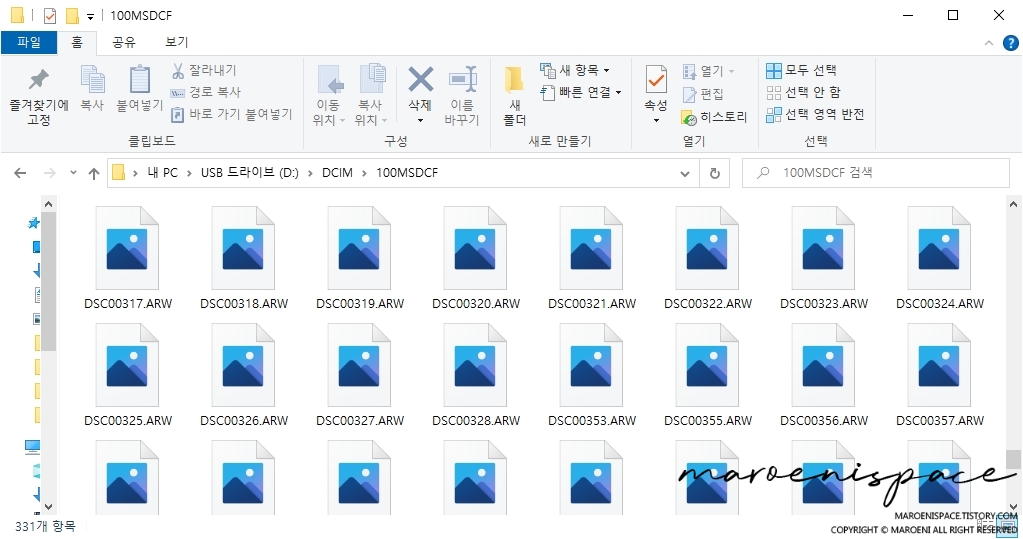Collapse the ribbon with the chevron
1023x539 pixels.
tap(989, 43)
